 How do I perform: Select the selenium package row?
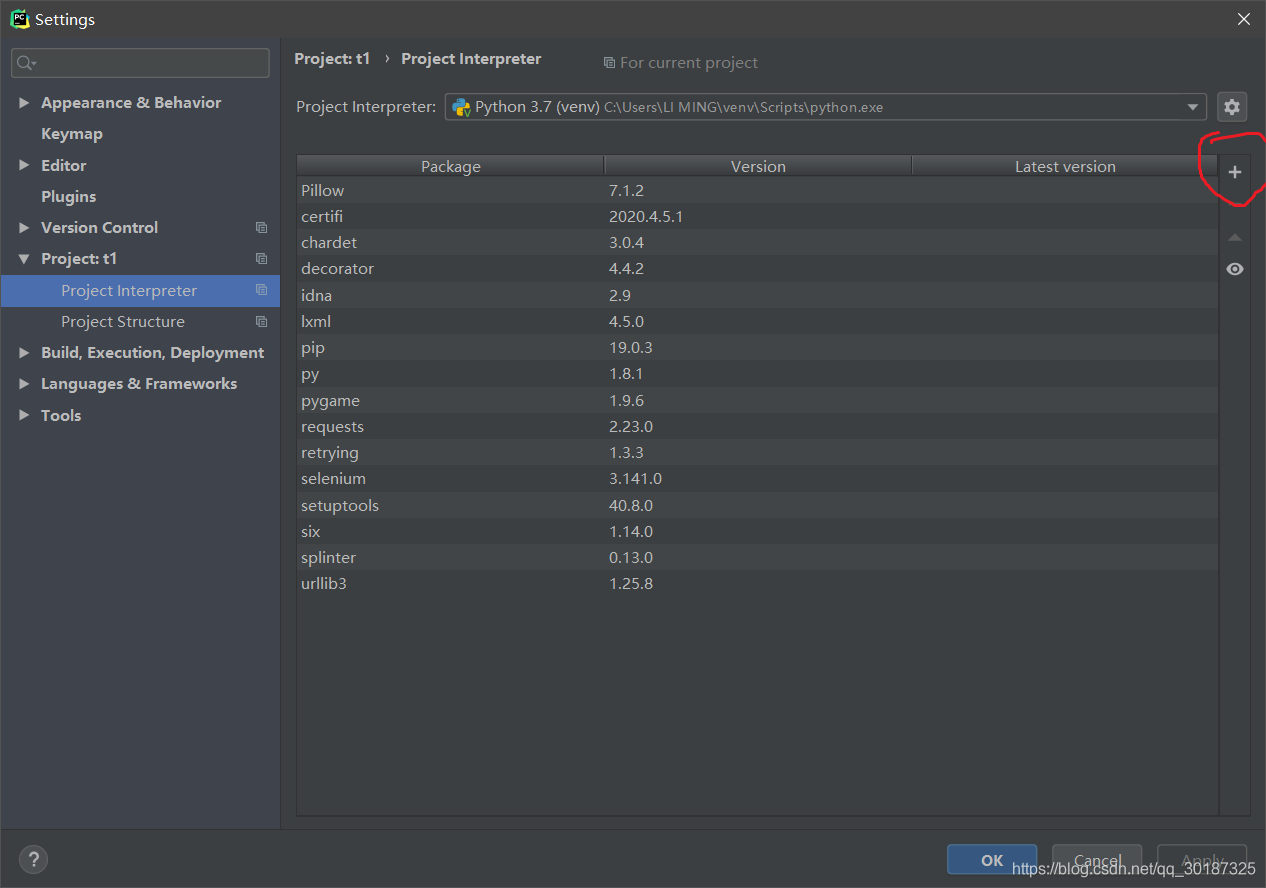(x=757, y=479)
